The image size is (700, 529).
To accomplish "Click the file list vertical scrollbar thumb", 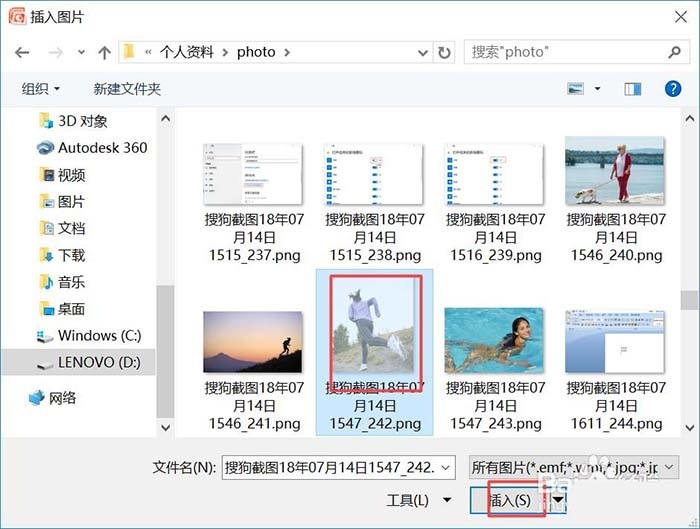I will click(689, 300).
